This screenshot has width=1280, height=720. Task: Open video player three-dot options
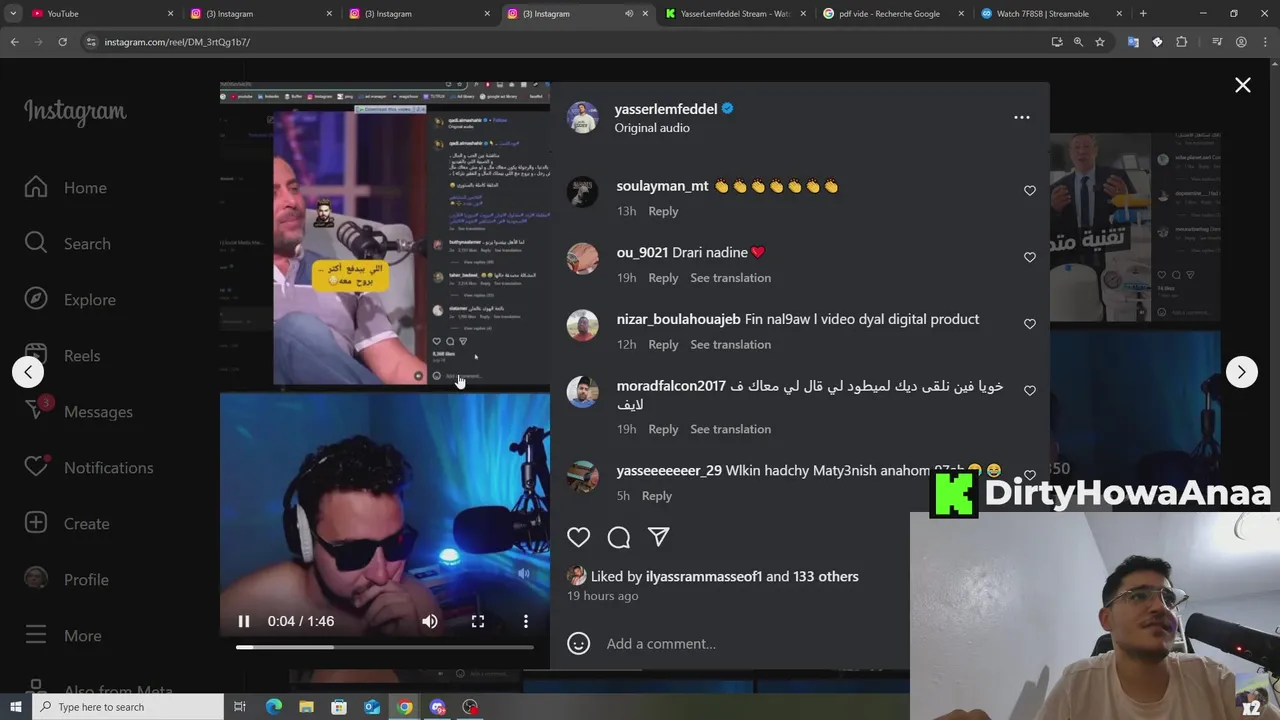click(526, 621)
